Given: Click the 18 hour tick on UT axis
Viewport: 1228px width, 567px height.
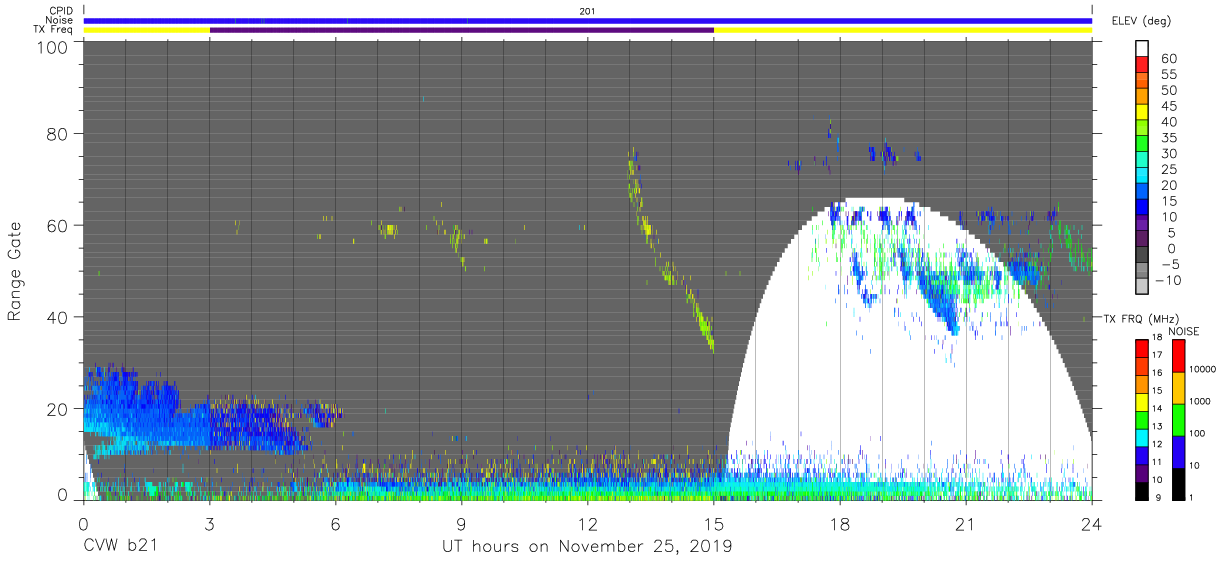Looking at the screenshot, I should [840, 523].
